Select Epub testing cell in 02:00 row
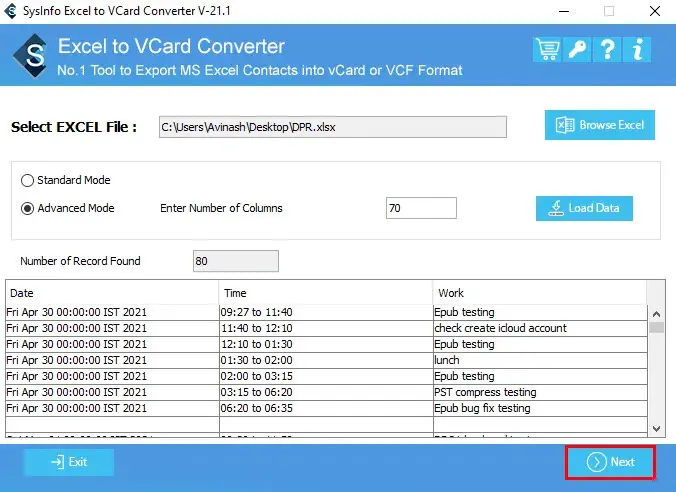 tap(540, 376)
